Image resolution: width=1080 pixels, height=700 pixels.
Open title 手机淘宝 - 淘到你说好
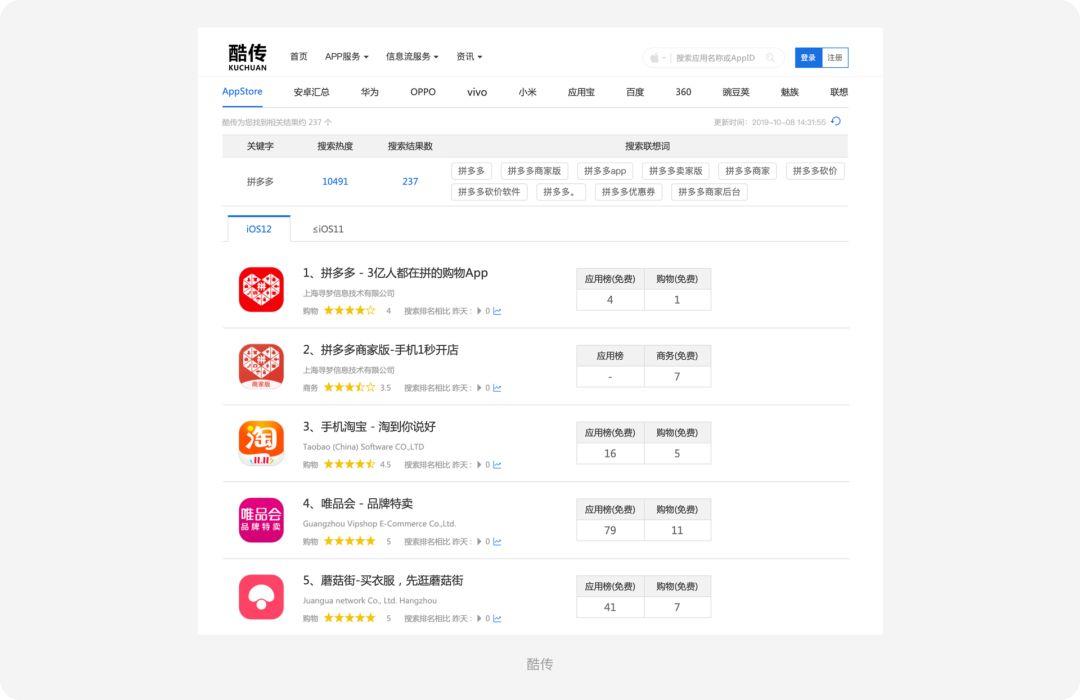tap(369, 427)
